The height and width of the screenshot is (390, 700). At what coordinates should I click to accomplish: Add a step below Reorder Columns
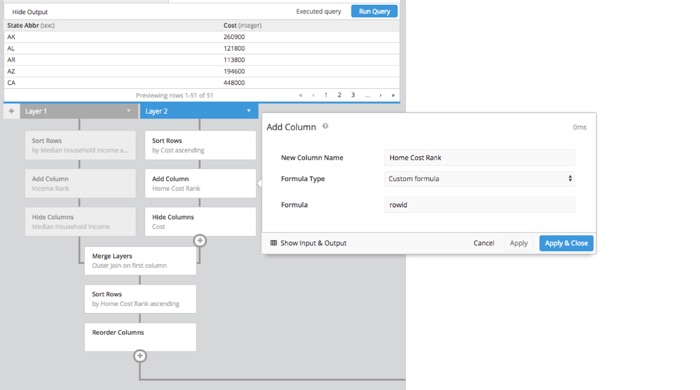(140, 356)
